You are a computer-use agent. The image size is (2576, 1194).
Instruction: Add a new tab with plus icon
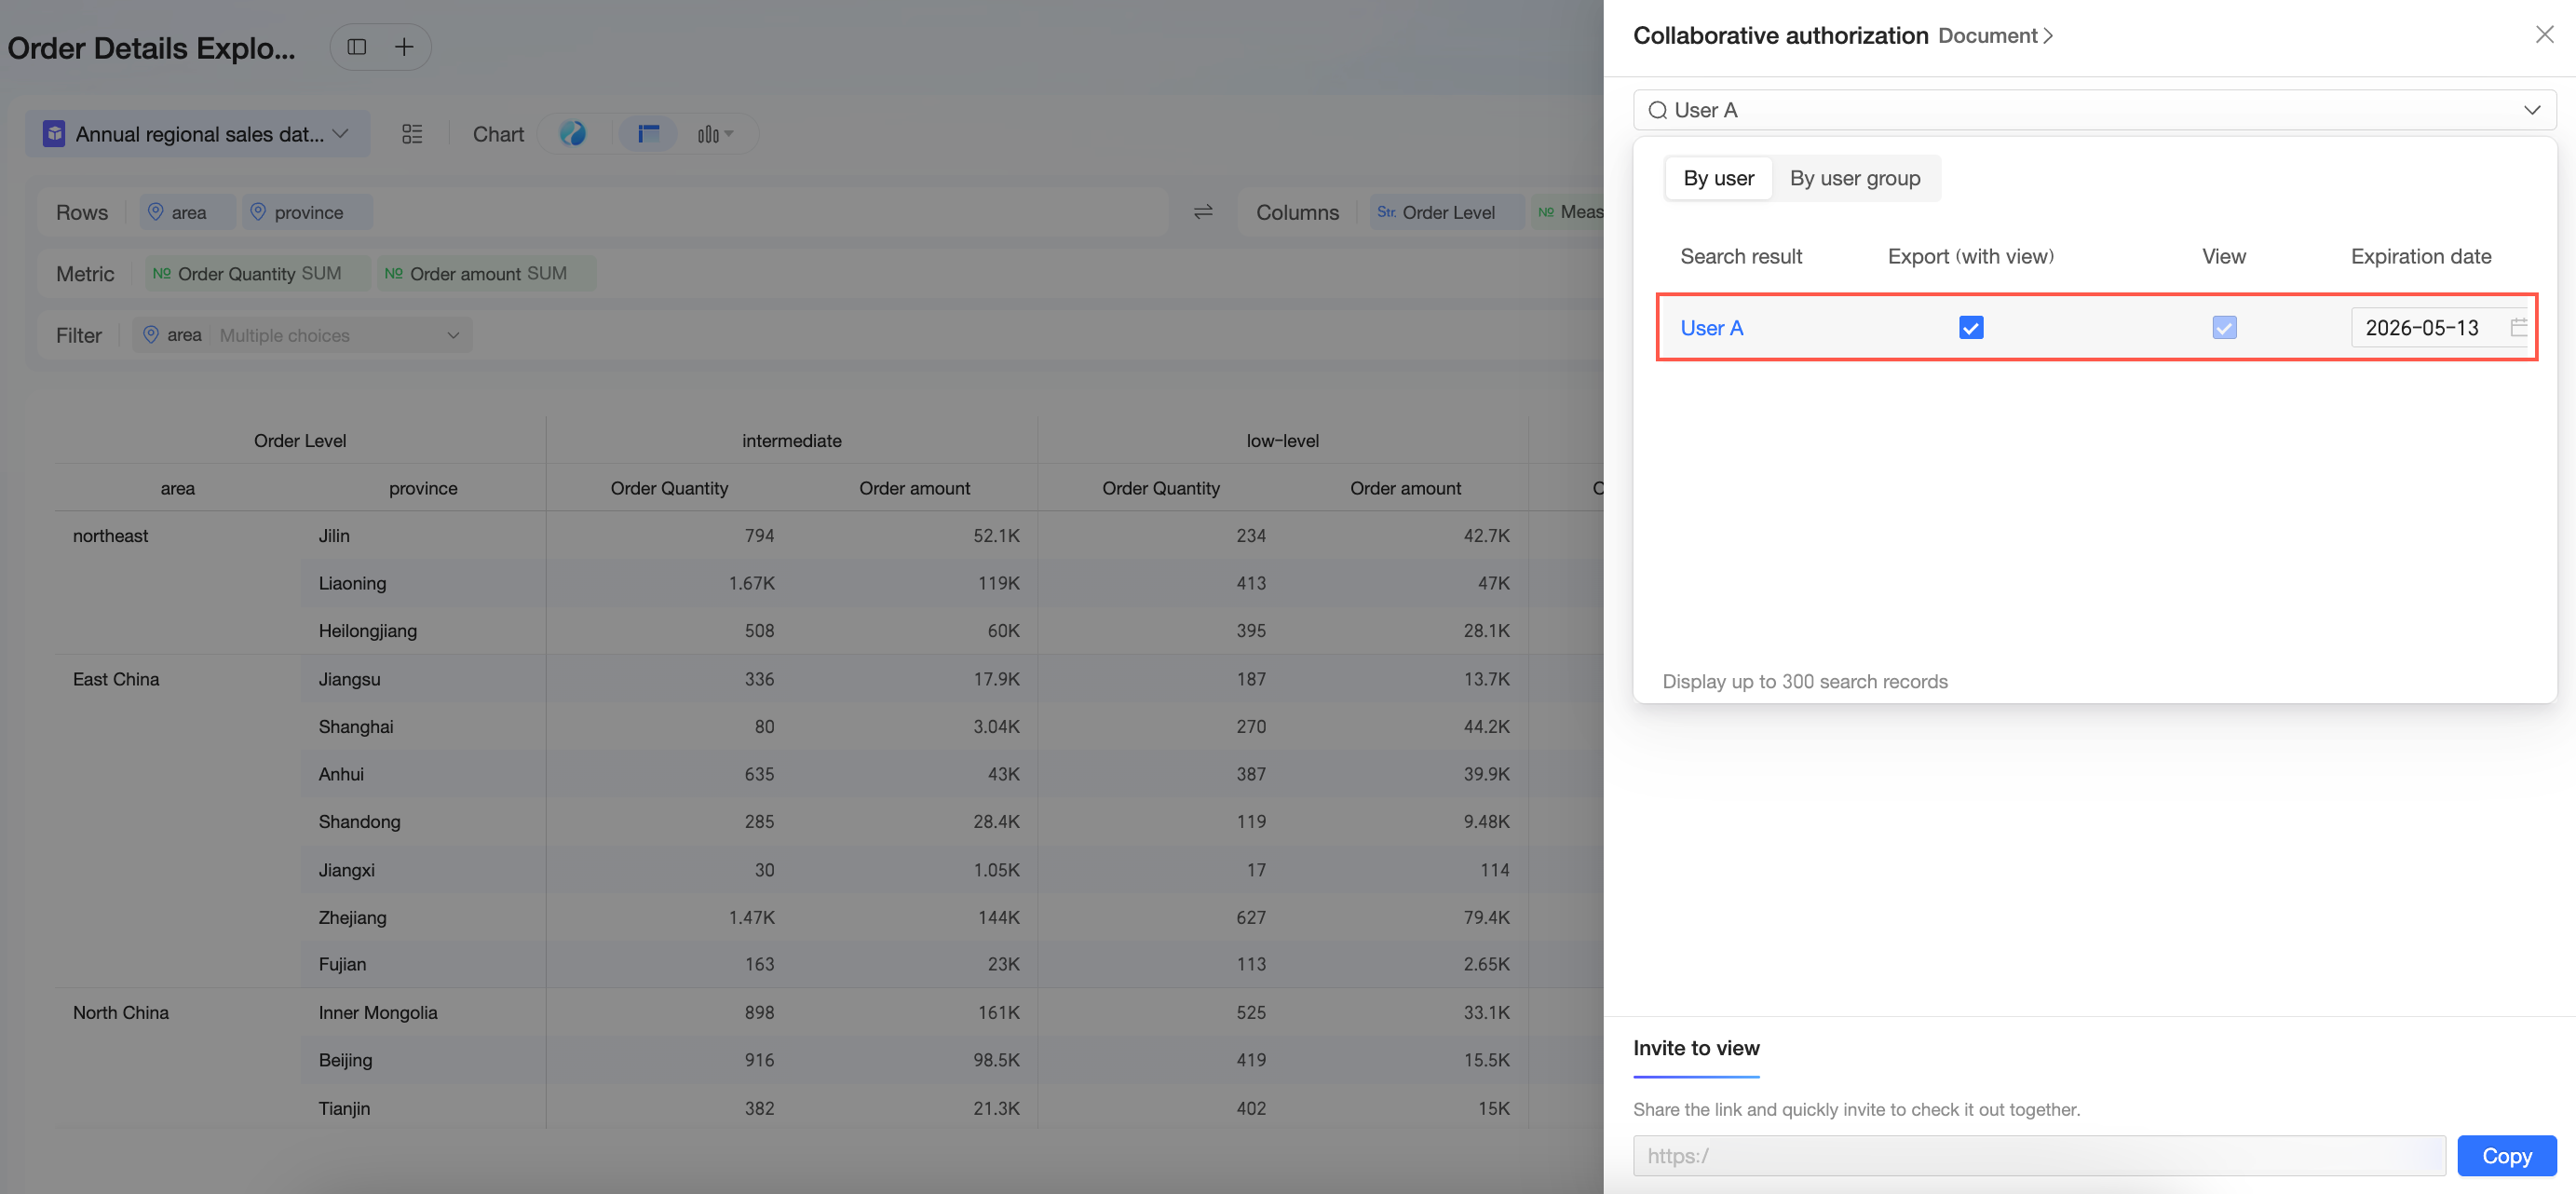404,47
